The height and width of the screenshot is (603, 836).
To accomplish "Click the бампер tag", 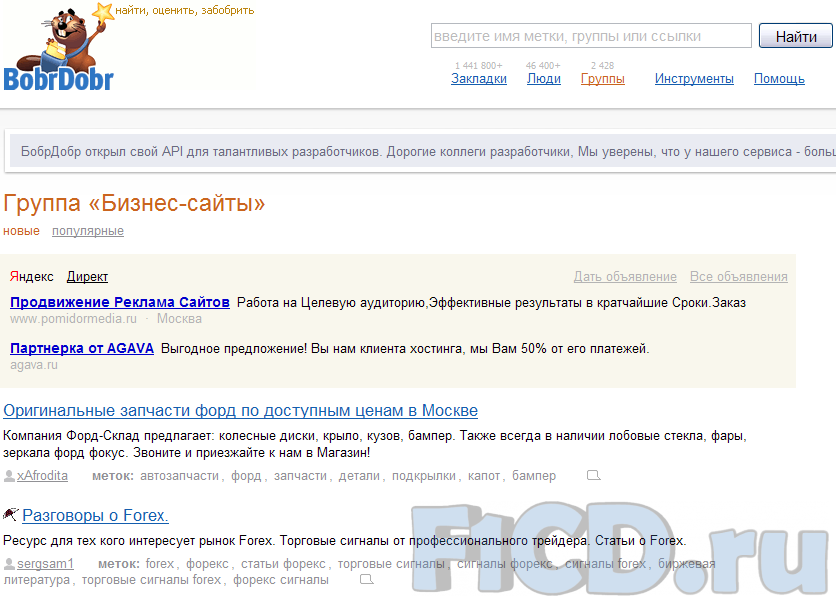I will tap(534, 476).
